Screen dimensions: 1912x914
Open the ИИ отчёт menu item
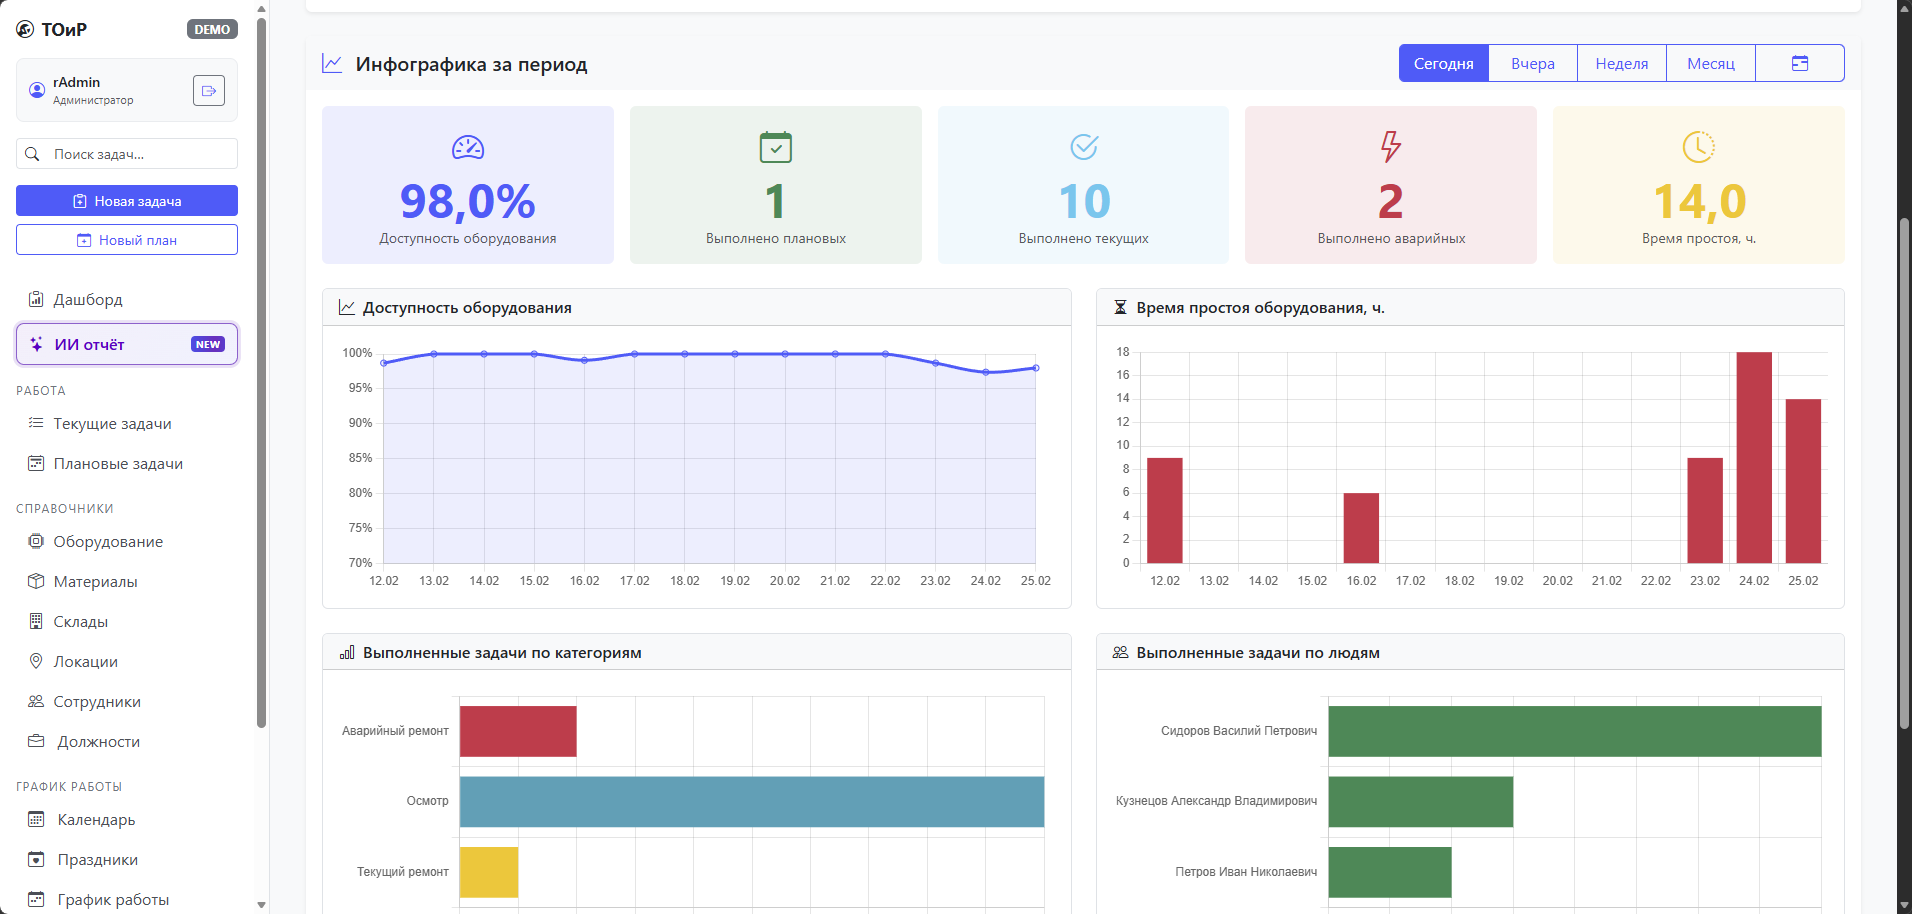127,344
